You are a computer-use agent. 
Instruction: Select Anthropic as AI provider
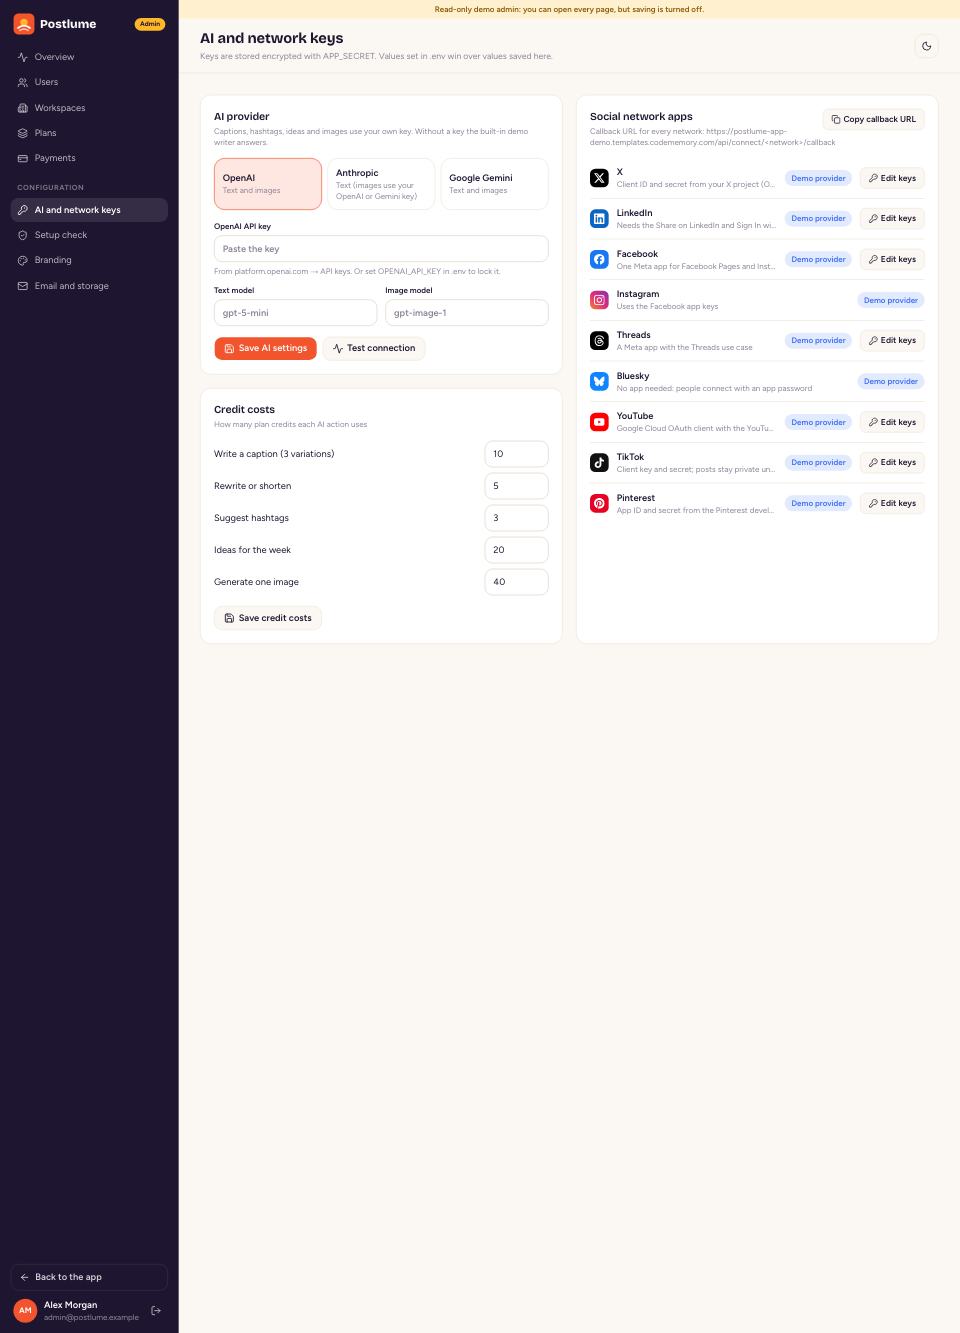381,184
